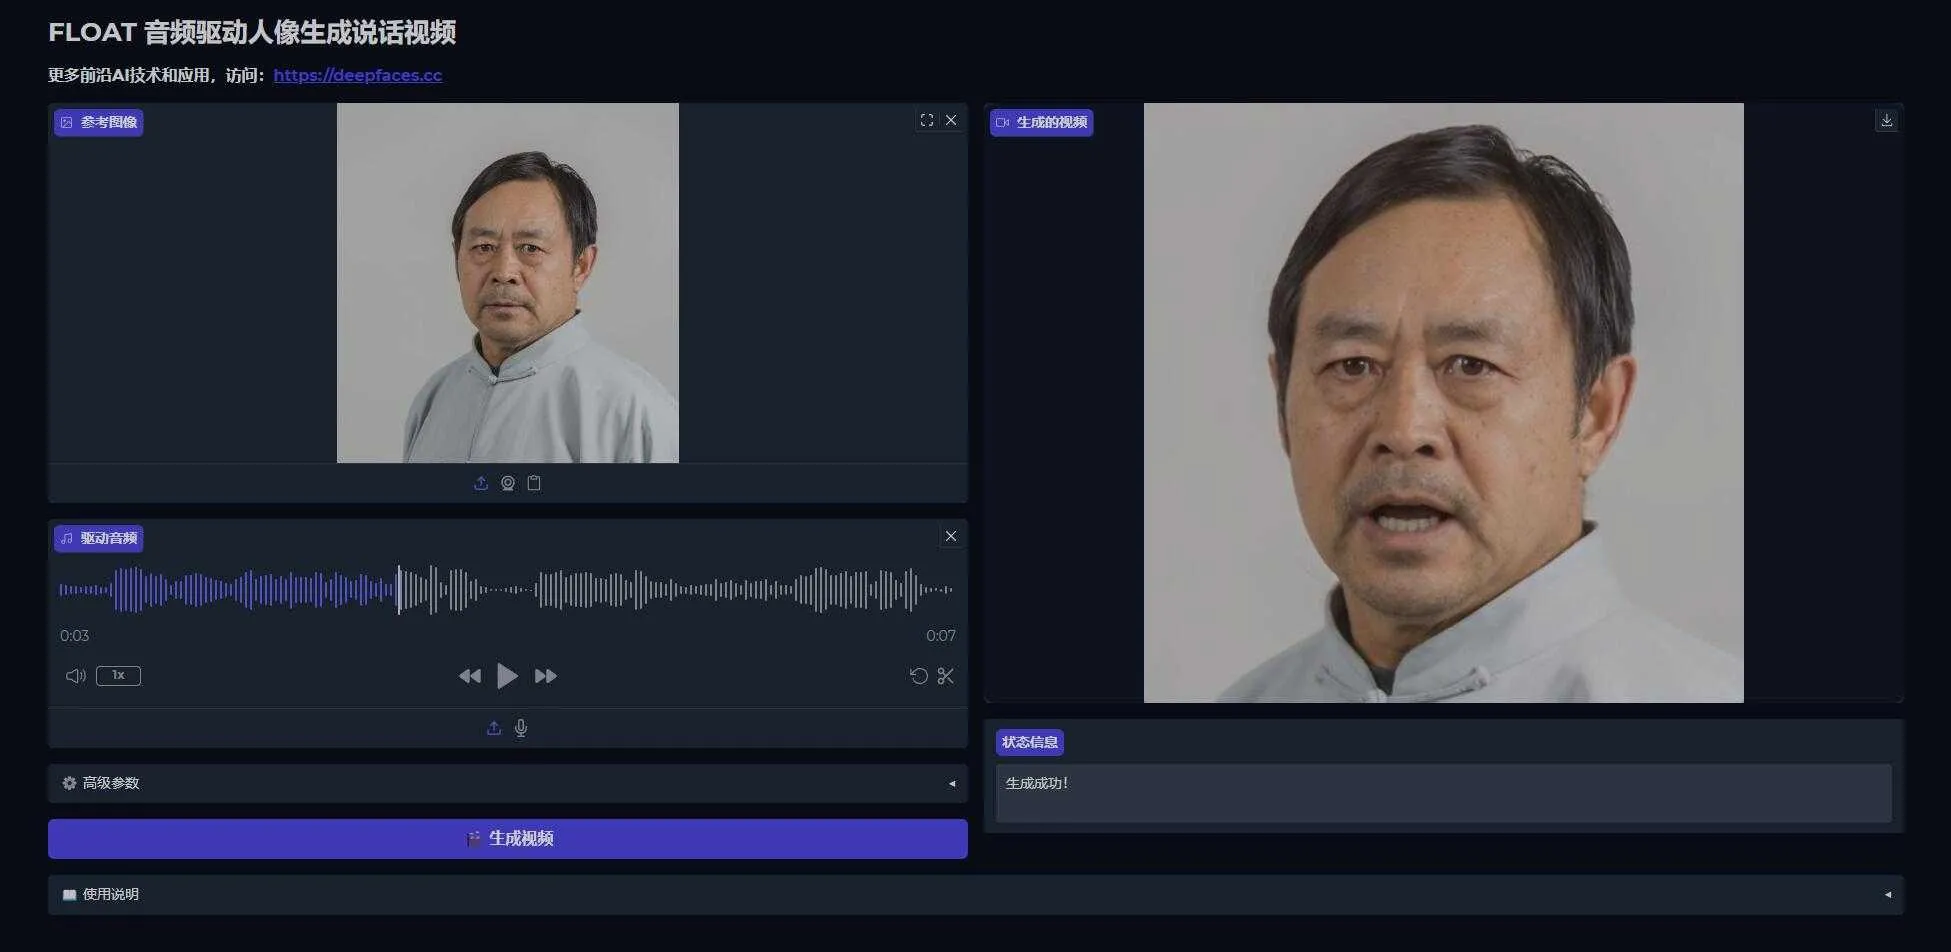1951x952 pixels.
Task: Expand the 使用说明 usage instructions section
Action: click(975, 894)
